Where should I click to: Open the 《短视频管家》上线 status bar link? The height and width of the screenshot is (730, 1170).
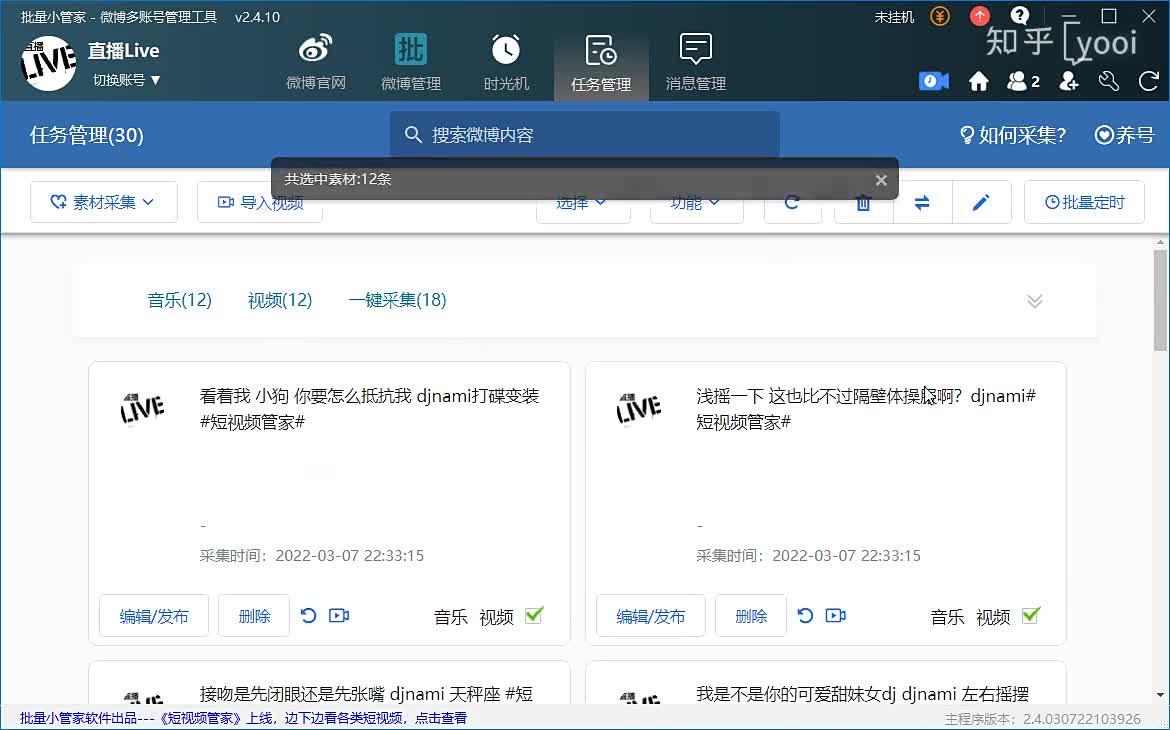[x=243, y=718]
